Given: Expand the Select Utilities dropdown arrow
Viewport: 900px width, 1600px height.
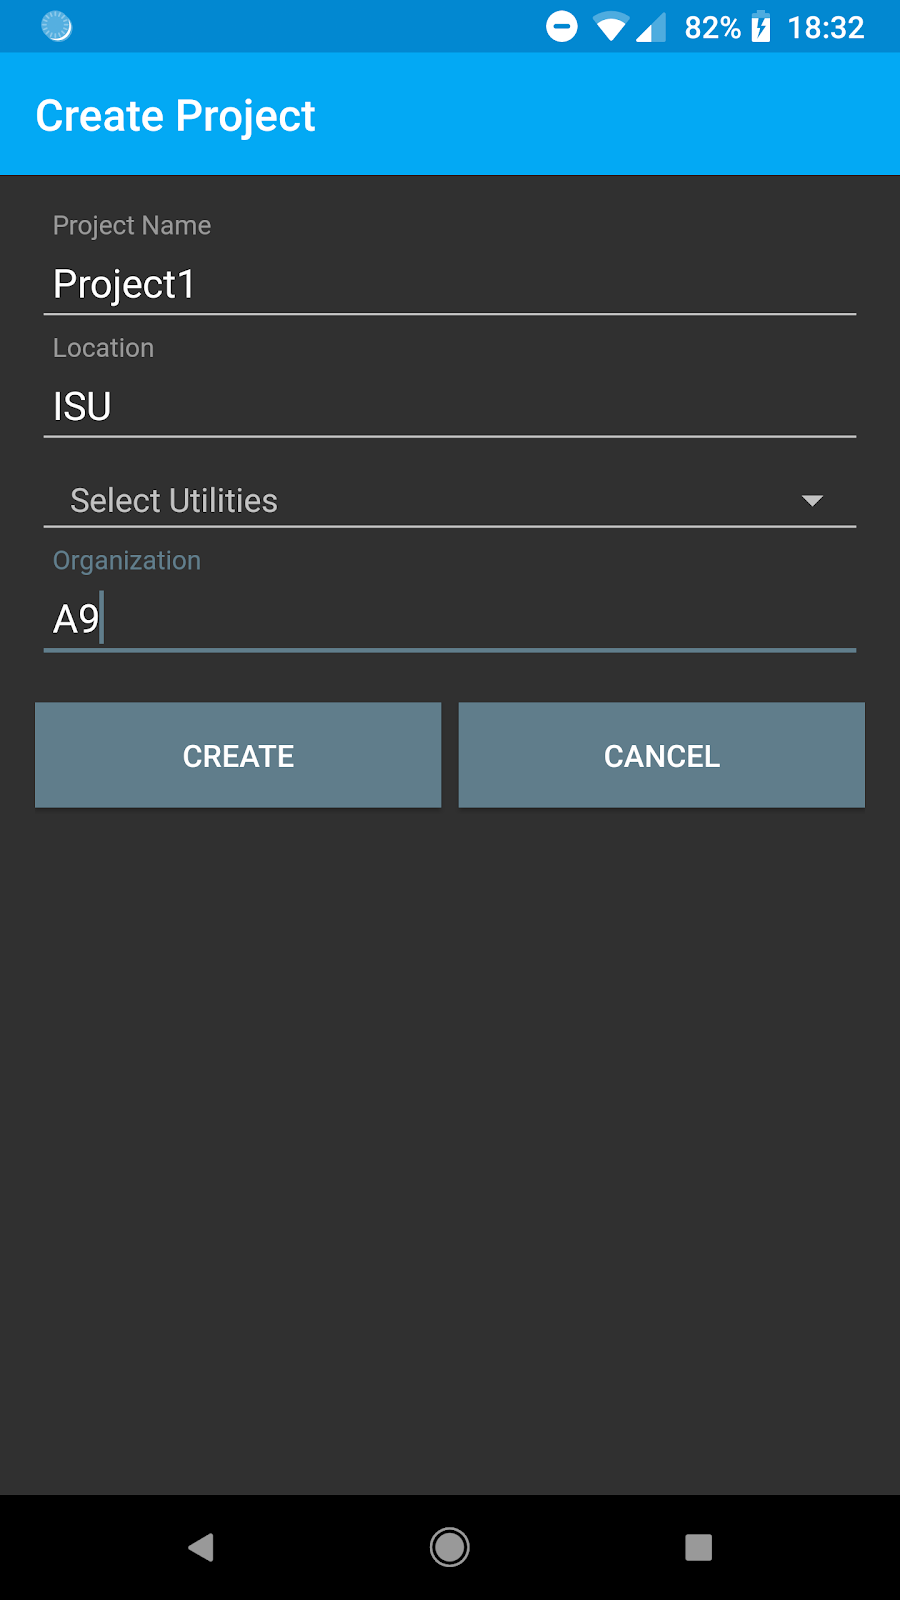Looking at the screenshot, I should (x=812, y=500).
